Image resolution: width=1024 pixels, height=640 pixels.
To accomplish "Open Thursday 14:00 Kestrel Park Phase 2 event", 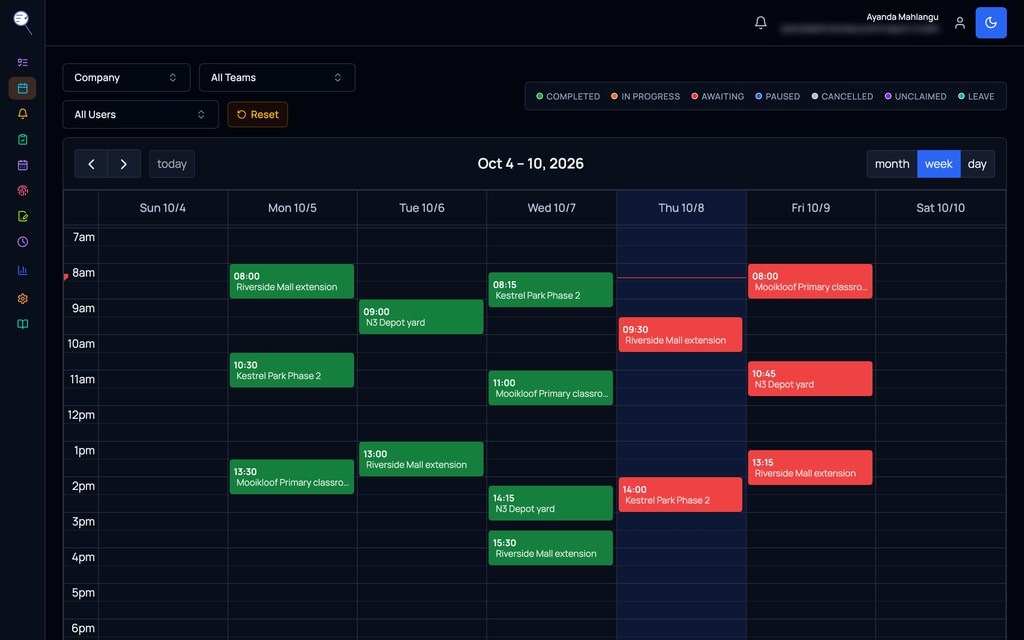I will (680, 494).
